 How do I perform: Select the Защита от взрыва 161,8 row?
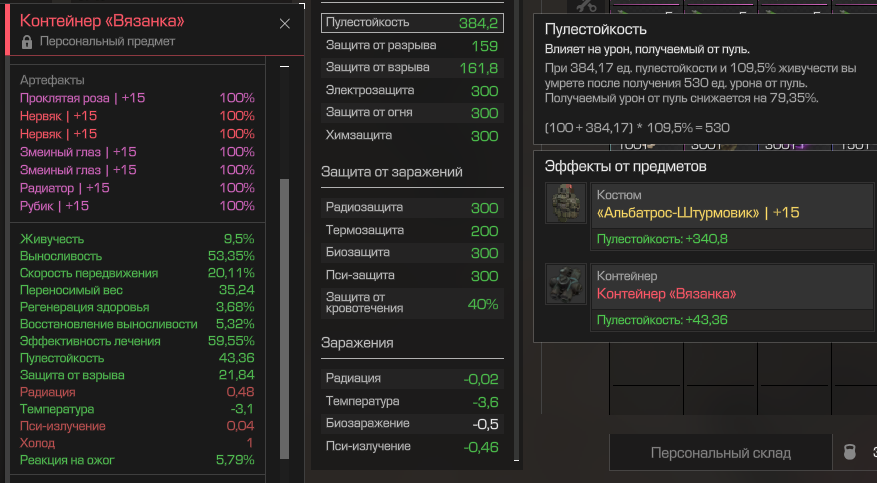pos(412,68)
